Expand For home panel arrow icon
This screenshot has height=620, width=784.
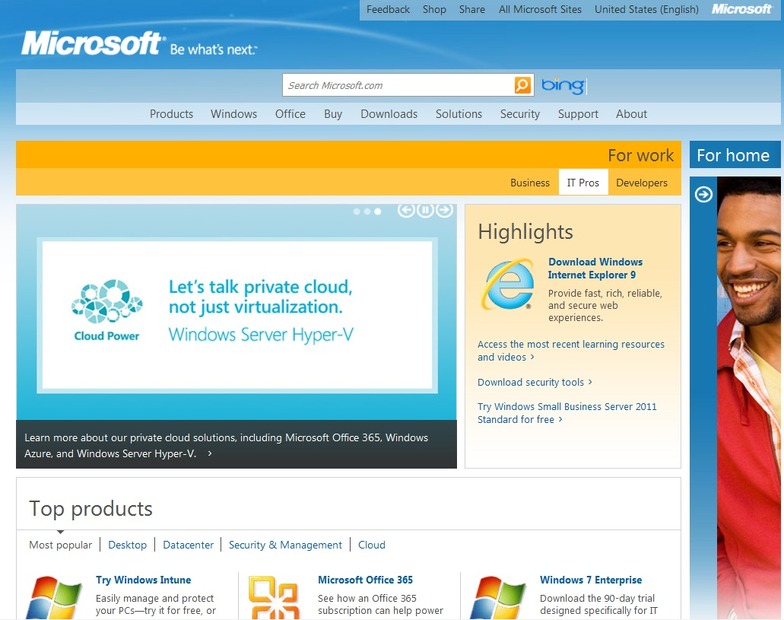pyautogui.click(x=704, y=194)
